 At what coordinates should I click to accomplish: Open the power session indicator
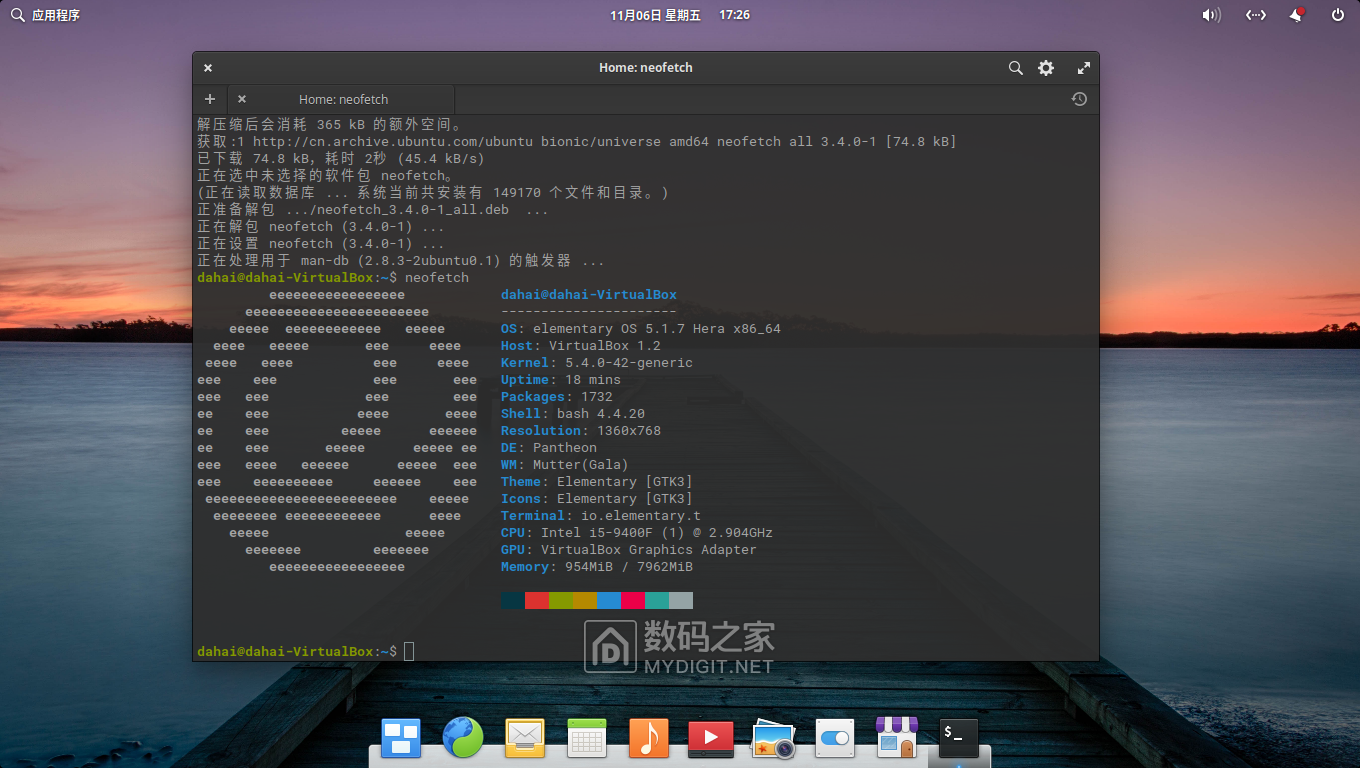[x=1338, y=15]
